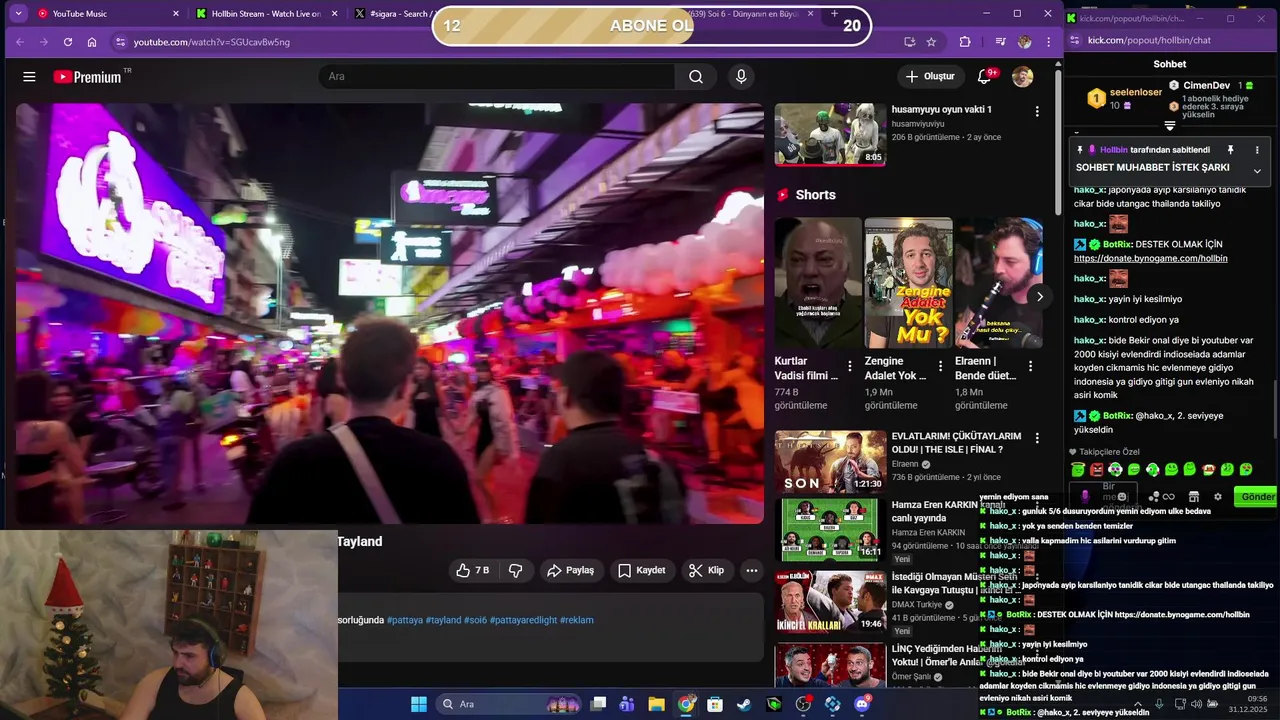
Task: Bookmark this page with star icon
Action: click(931, 42)
